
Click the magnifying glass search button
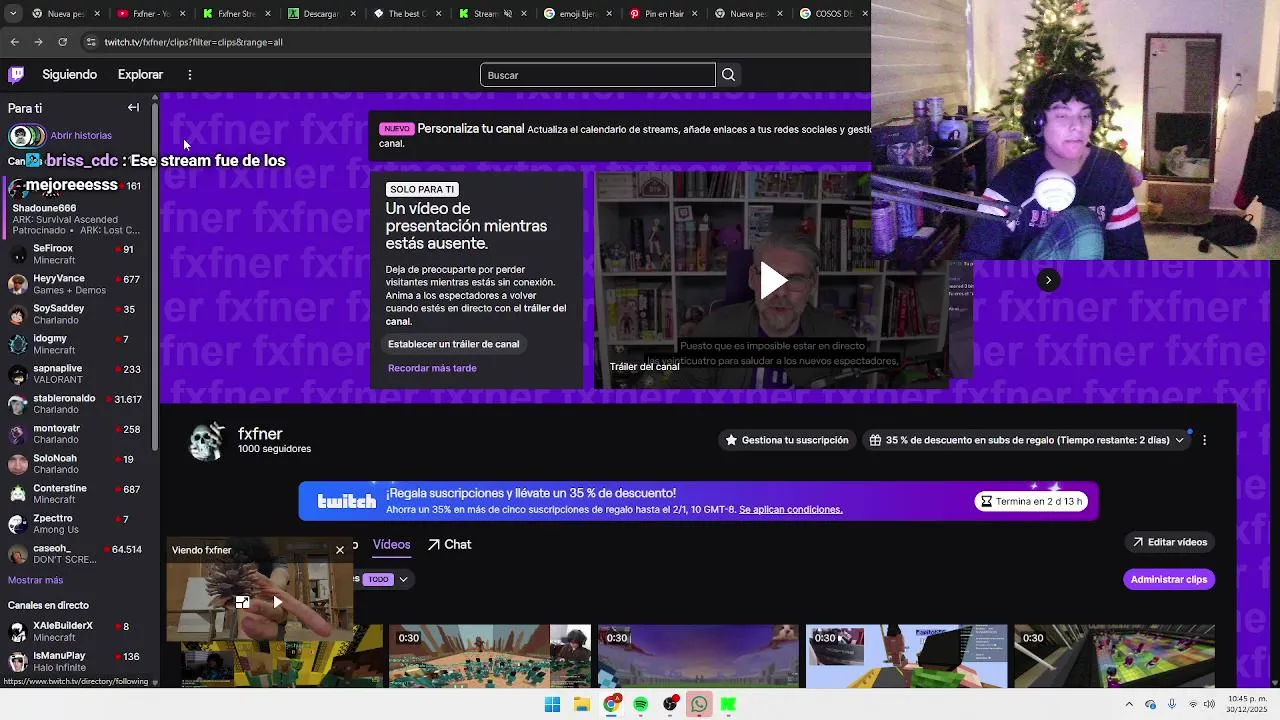pyautogui.click(x=729, y=75)
